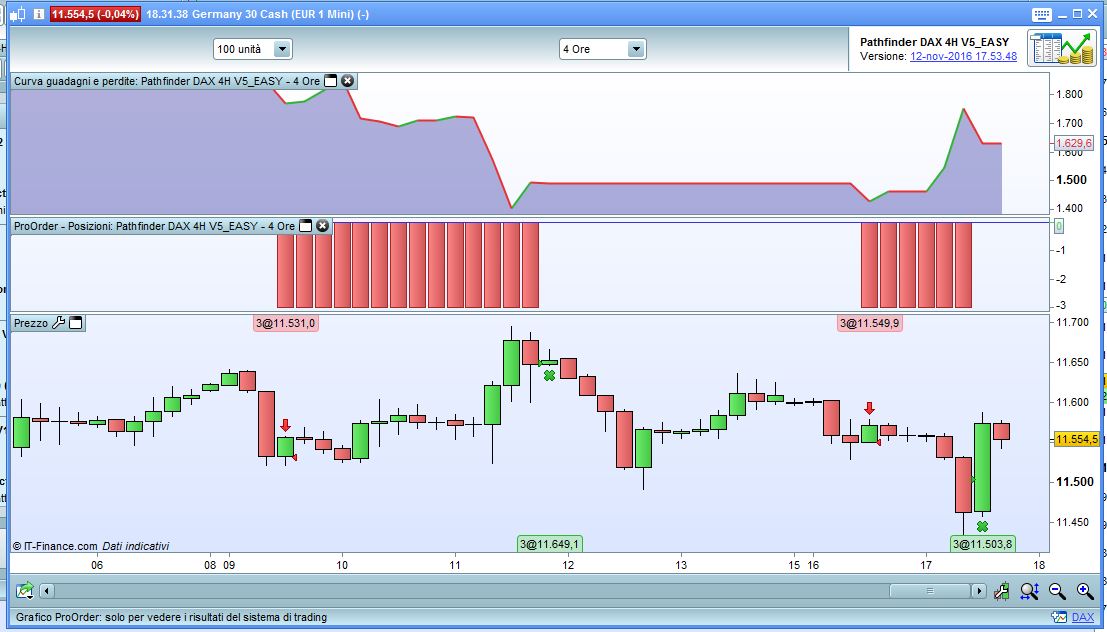
Task: Click the DAX chart icon in status bar
Action: [1059, 617]
